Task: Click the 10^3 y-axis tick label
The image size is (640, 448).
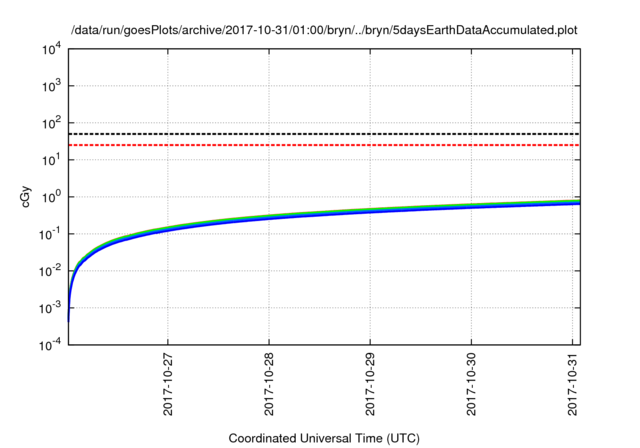Action: [51, 86]
